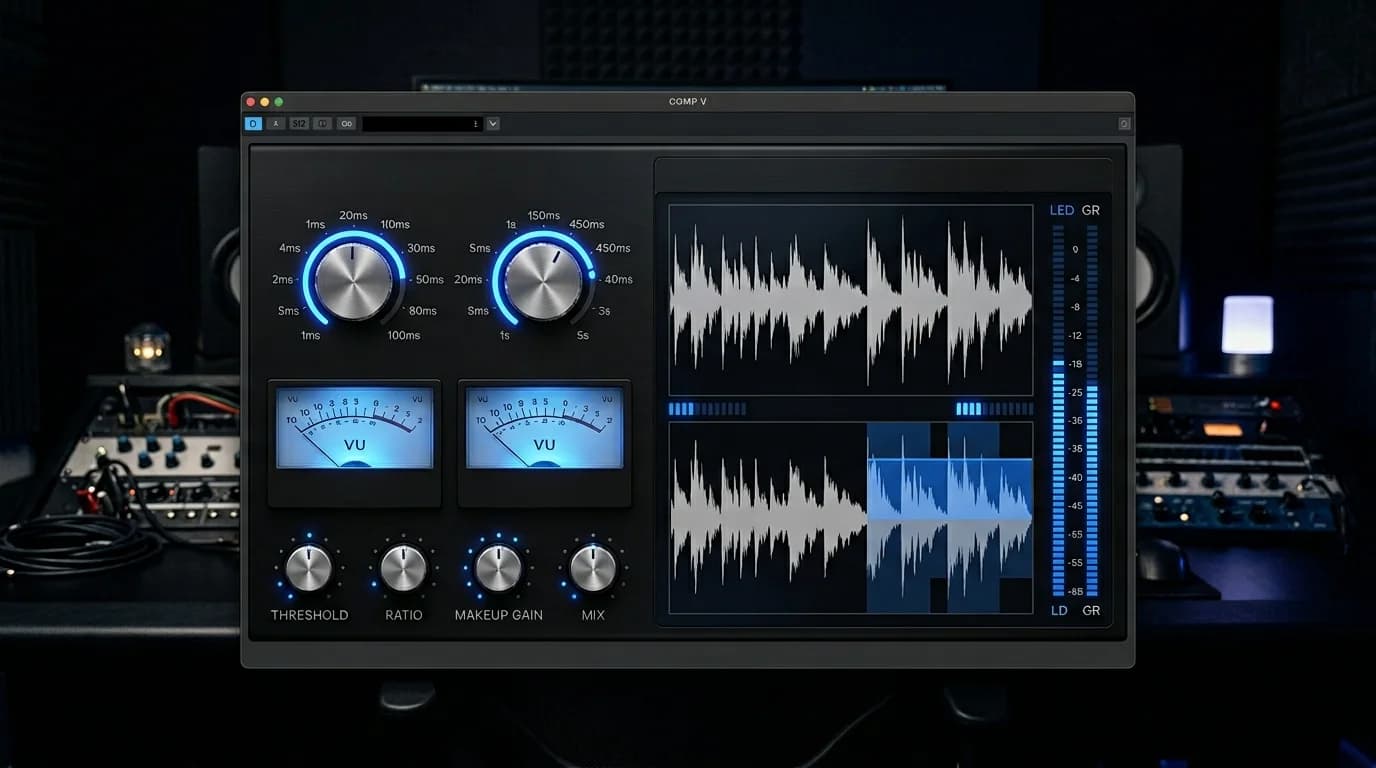Click the A/B compare icon in the toolbar

point(323,123)
